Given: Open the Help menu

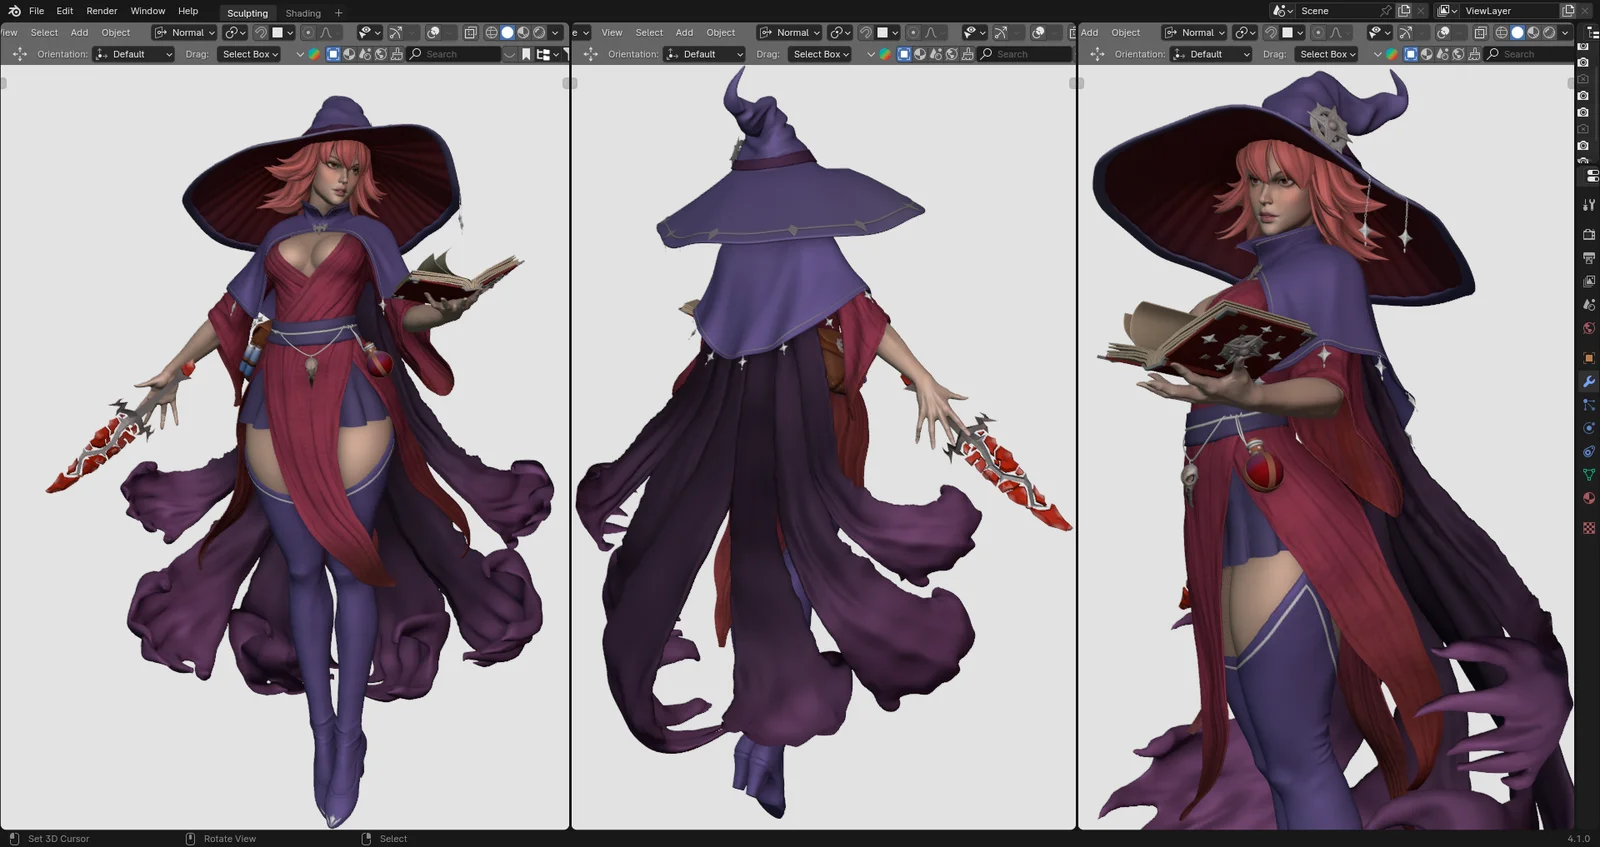Looking at the screenshot, I should (188, 11).
